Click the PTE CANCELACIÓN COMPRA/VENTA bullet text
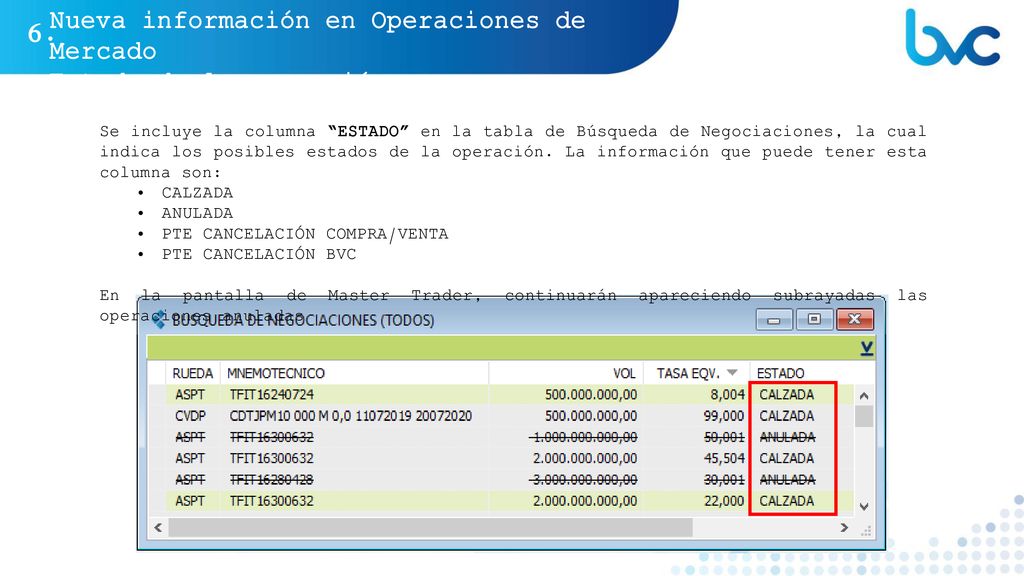Viewport: 1024px width, 576px height. tap(305, 234)
